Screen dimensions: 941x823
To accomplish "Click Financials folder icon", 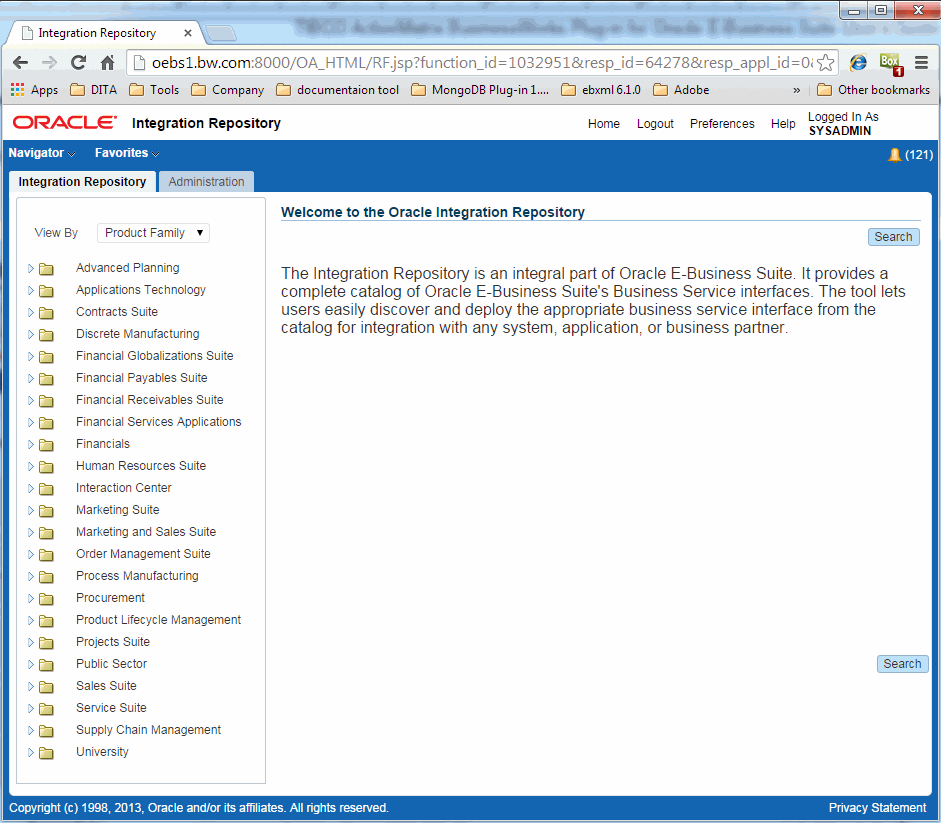I will click(46, 445).
